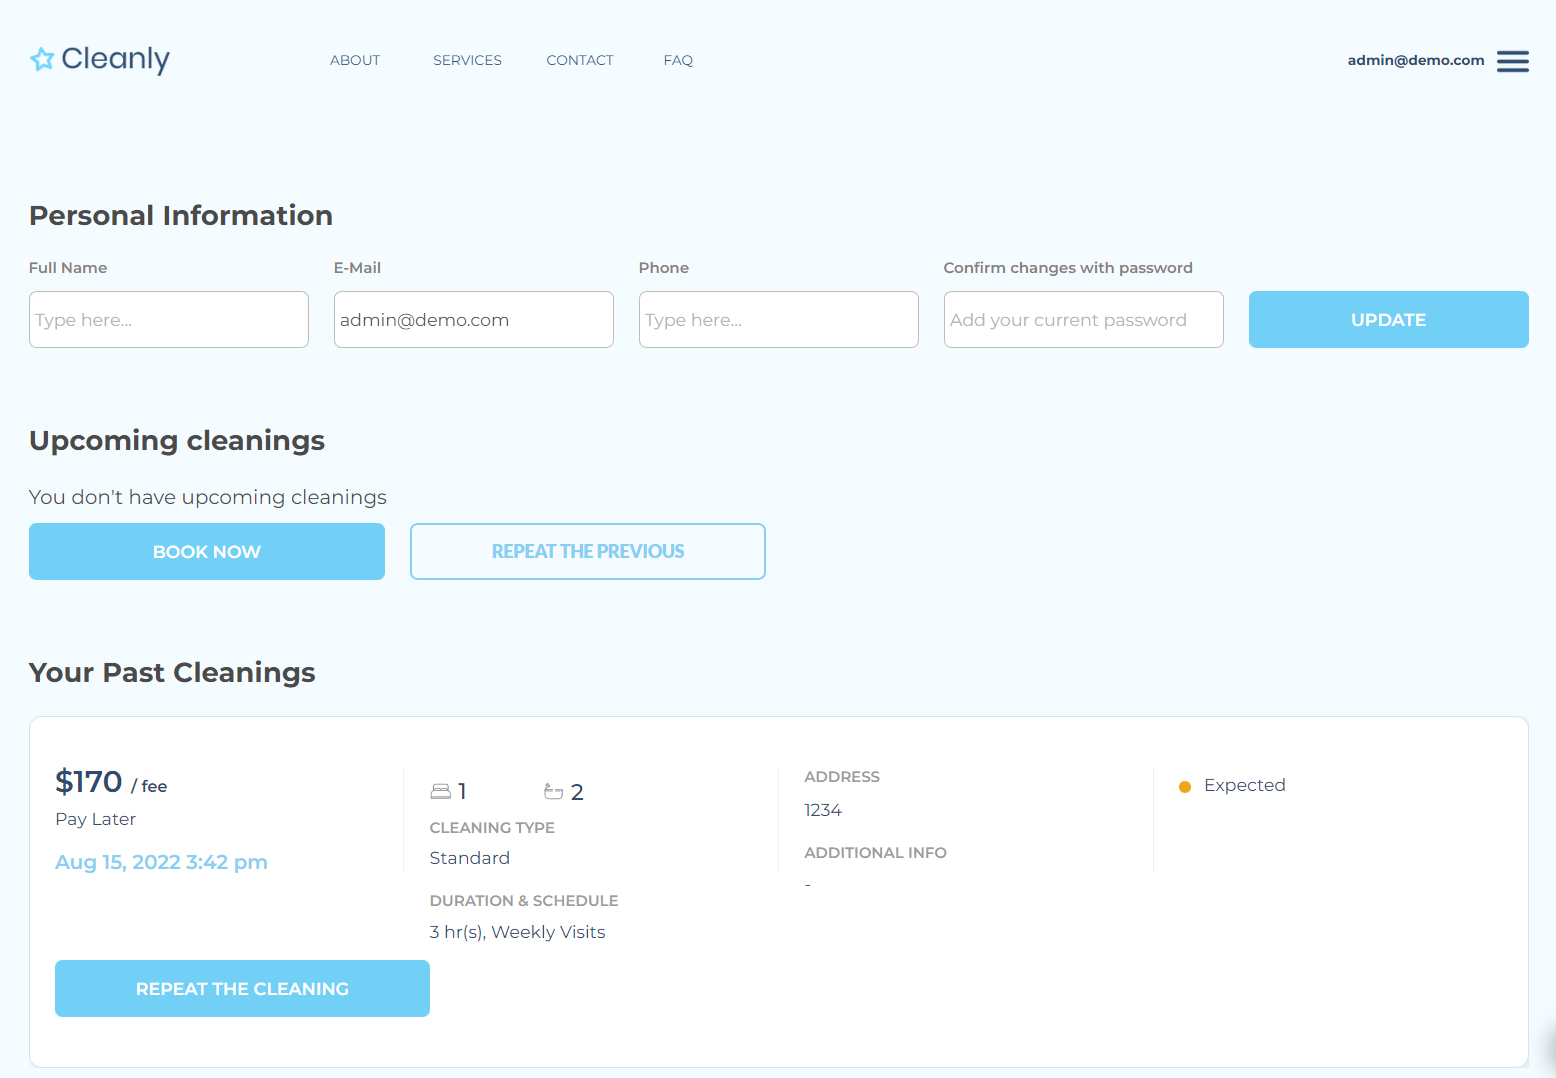
Task: Open the About menu item
Action: pyautogui.click(x=355, y=60)
